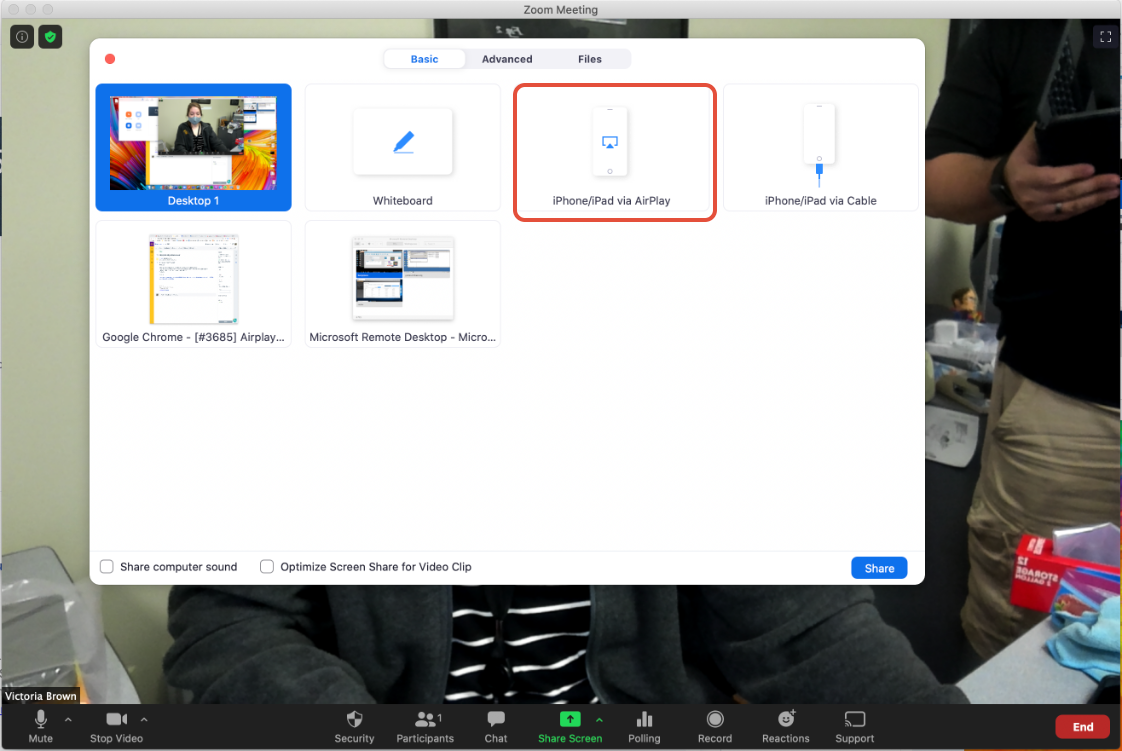This screenshot has width=1122, height=751.
Task: Click the blue Share button
Action: 879,568
